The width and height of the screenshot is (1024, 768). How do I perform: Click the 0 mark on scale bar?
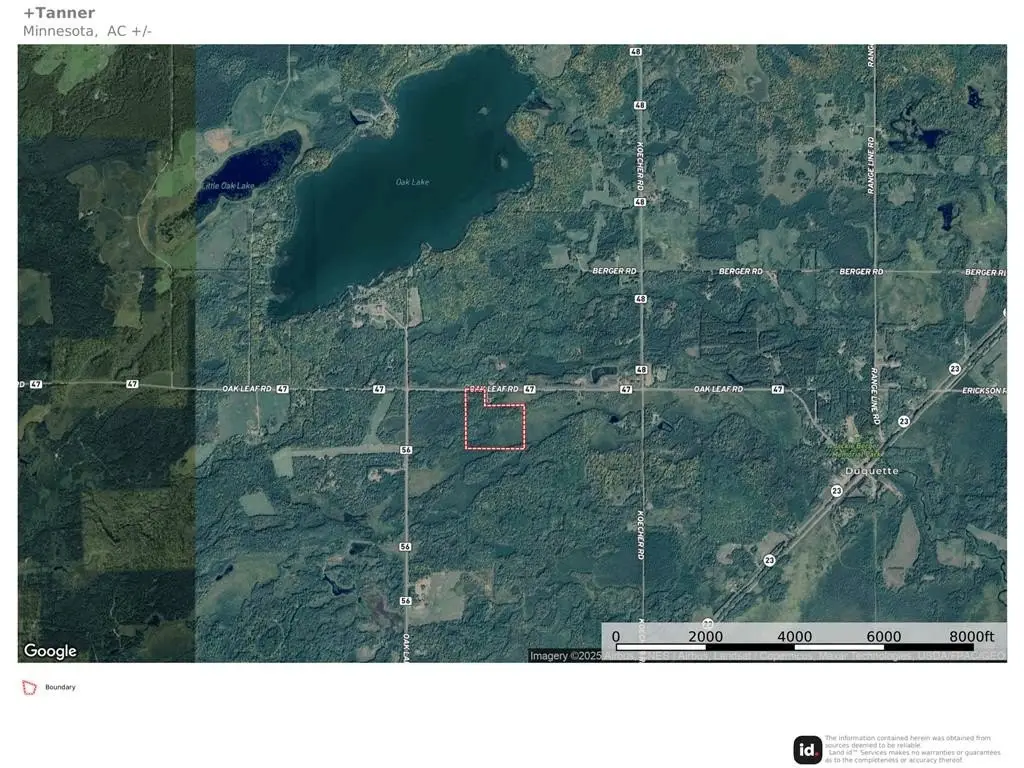coord(615,636)
